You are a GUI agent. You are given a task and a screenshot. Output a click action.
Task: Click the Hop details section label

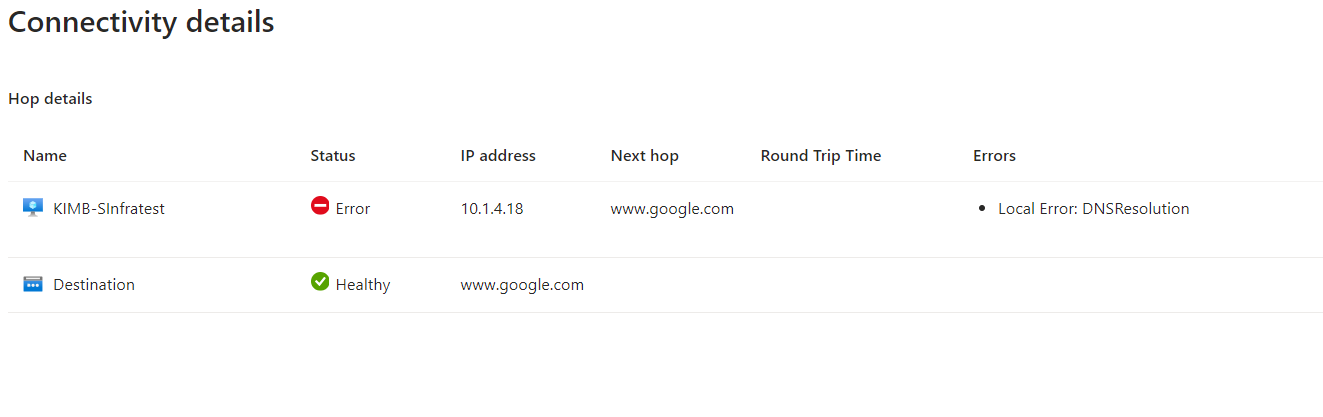pos(50,99)
